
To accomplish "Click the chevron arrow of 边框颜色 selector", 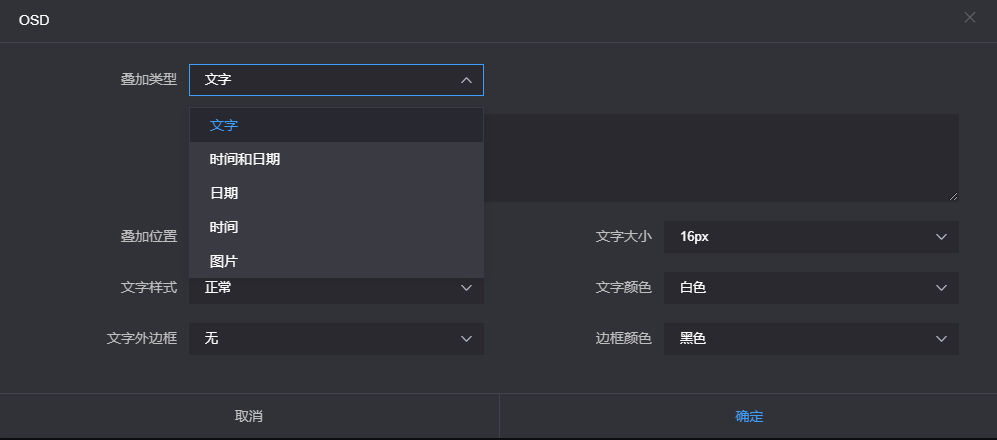I will pyautogui.click(x=942, y=338).
